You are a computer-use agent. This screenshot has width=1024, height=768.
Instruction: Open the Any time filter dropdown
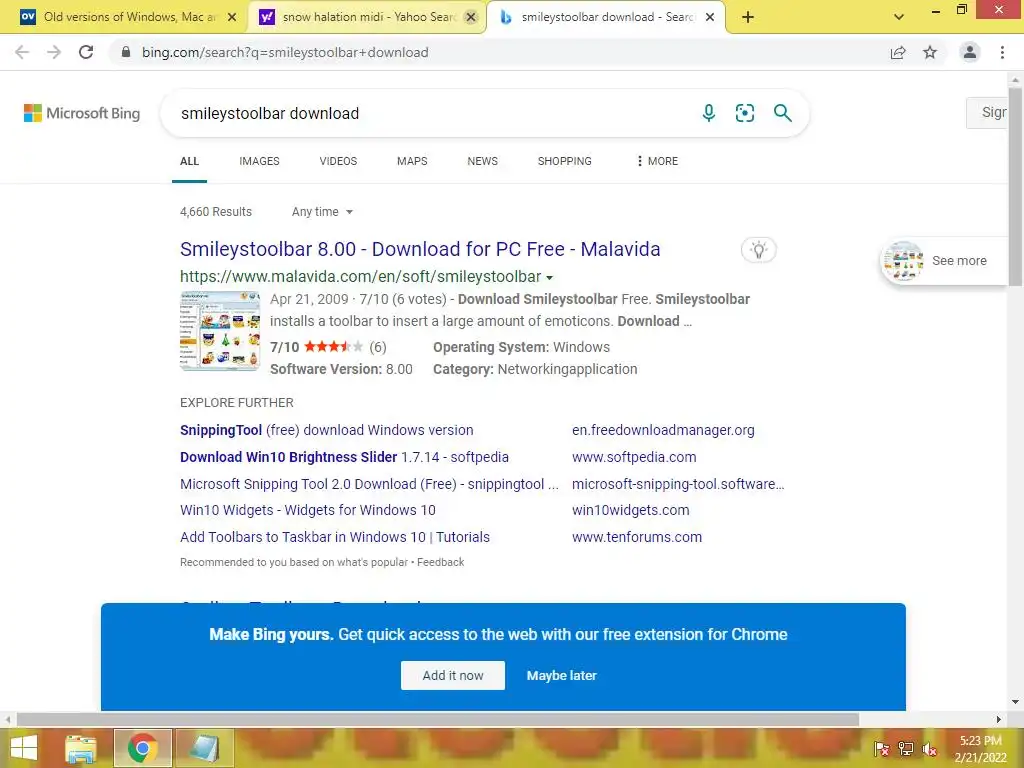pos(322,212)
